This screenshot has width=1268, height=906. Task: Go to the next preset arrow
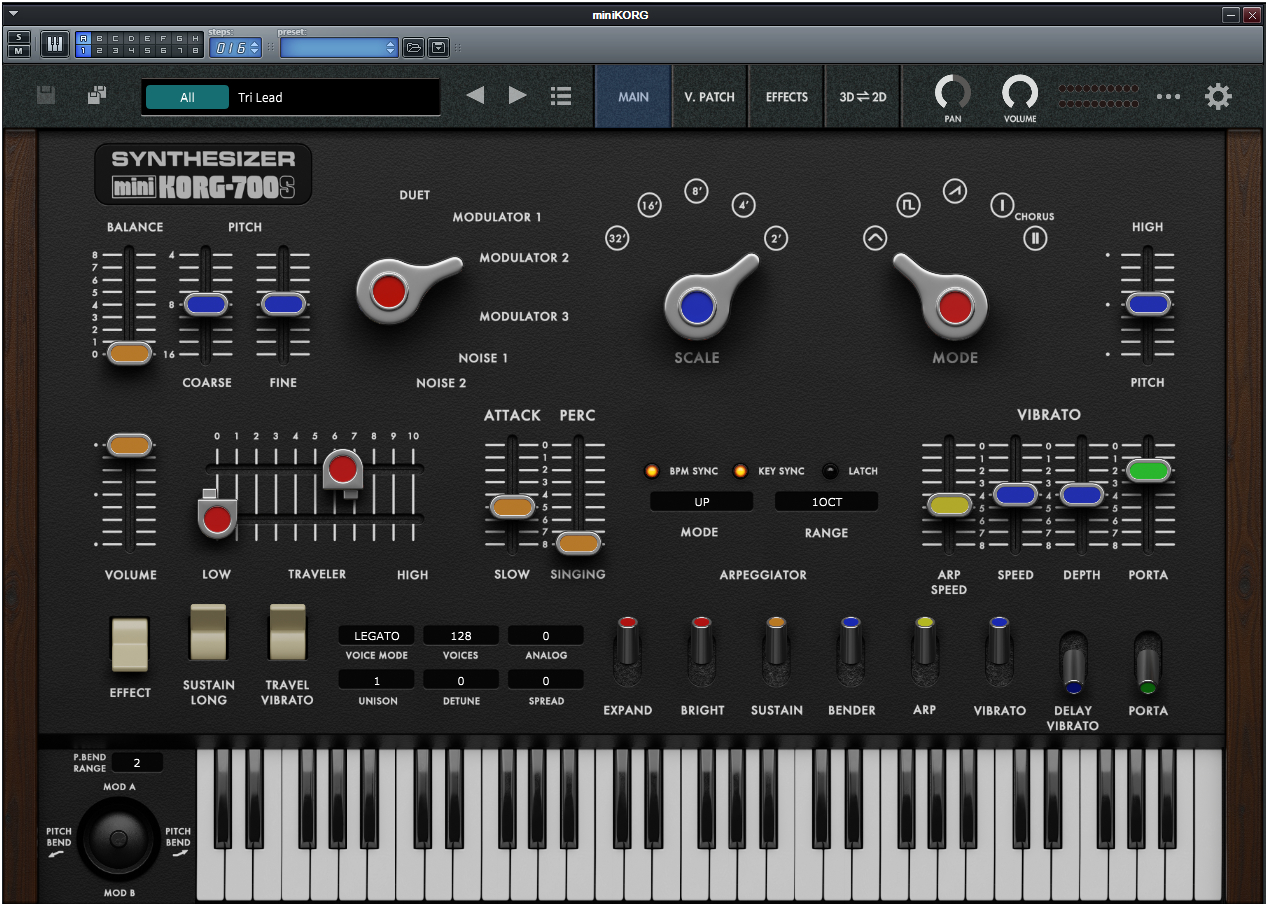coord(517,96)
